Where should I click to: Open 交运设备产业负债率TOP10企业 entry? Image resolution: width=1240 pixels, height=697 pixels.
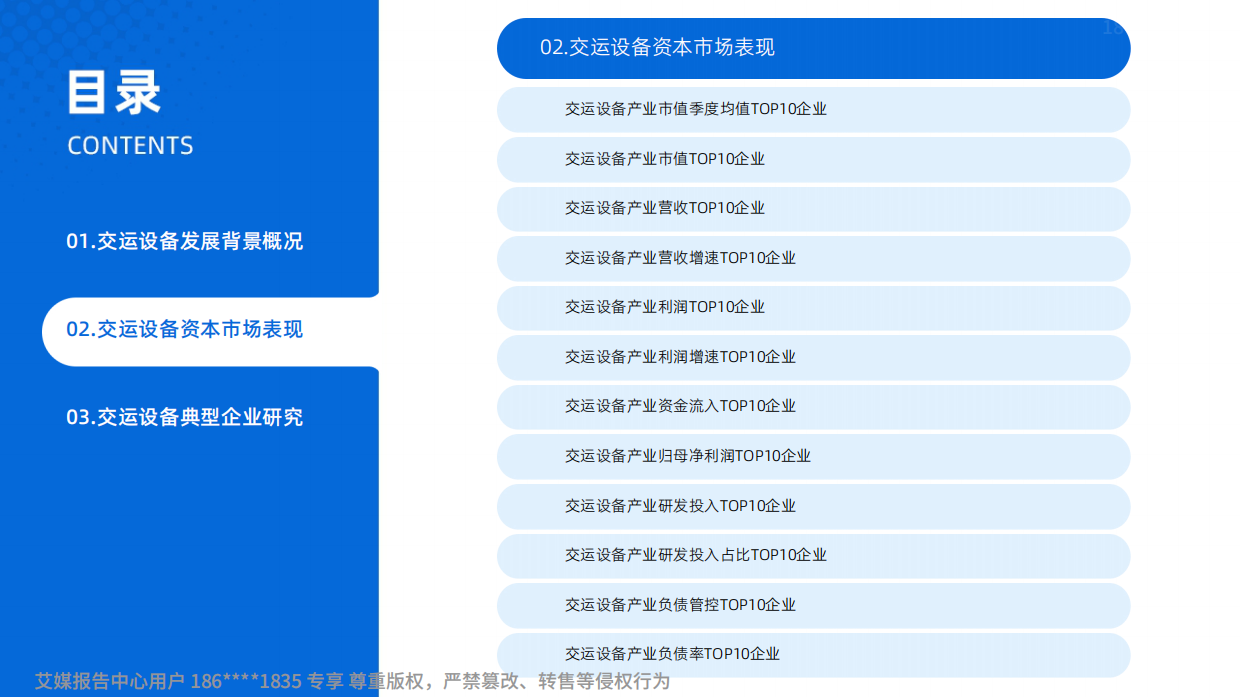(x=813, y=654)
